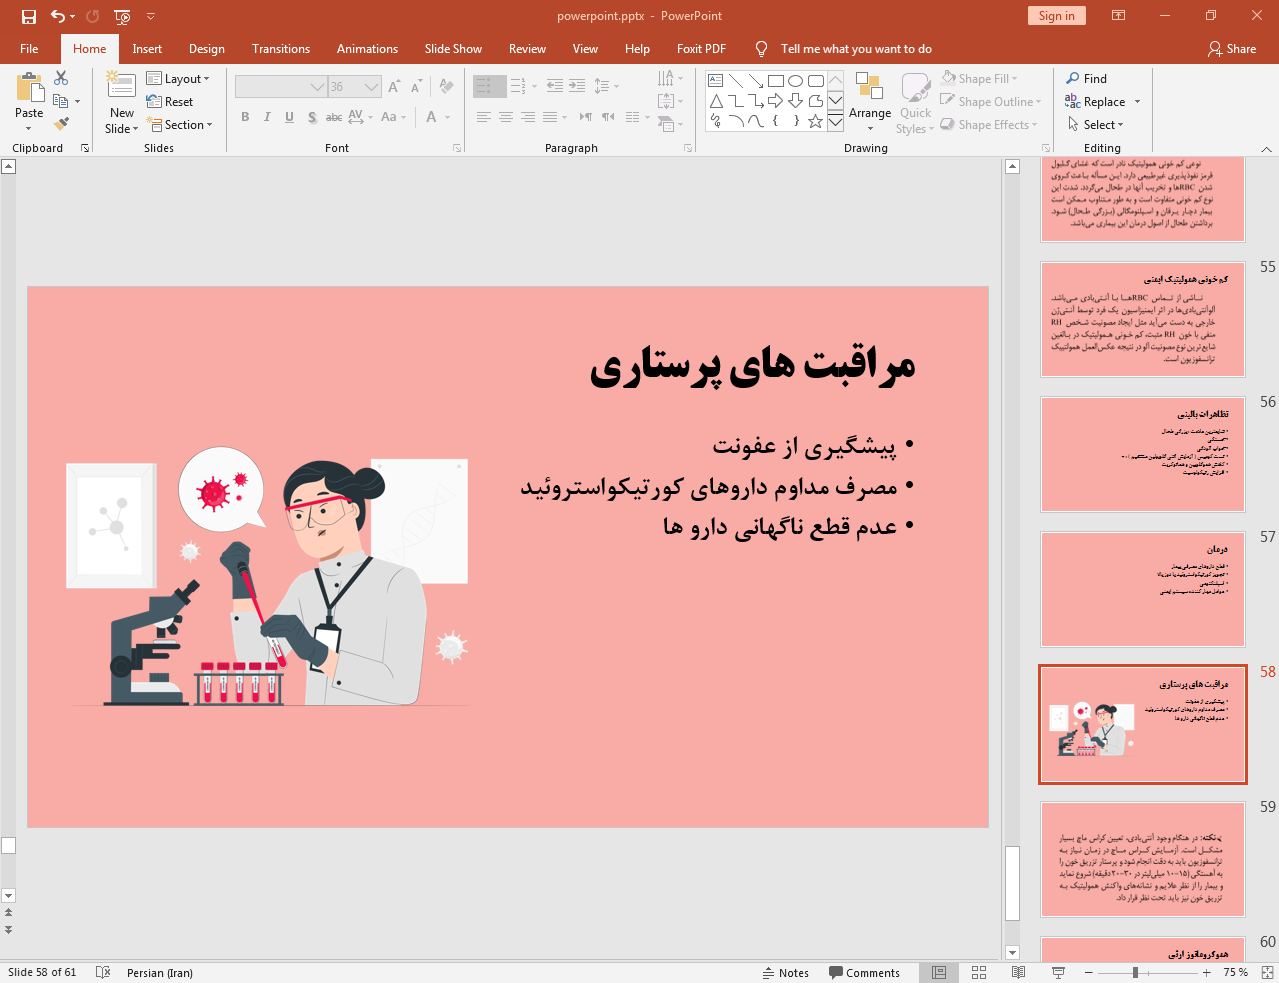Choose the oval shape in shapes gallery

coord(796,81)
